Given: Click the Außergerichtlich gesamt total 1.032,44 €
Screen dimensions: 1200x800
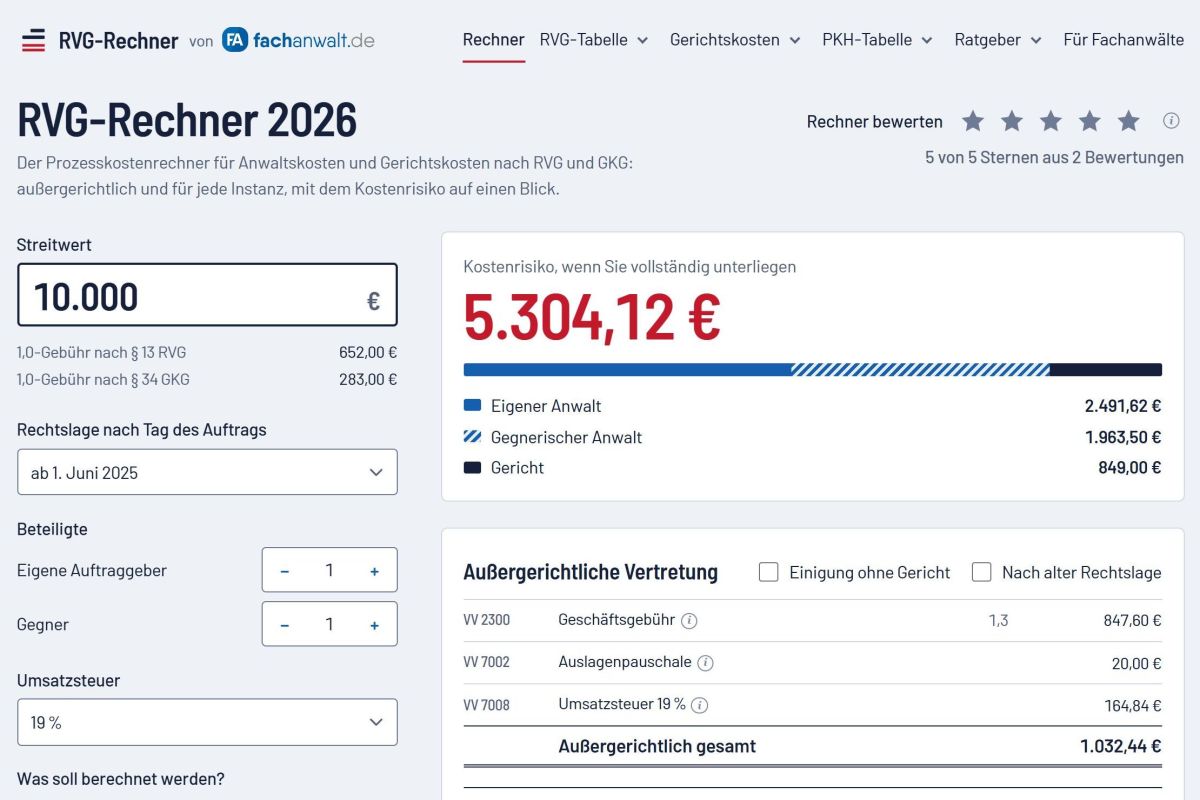Looking at the screenshot, I should point(1121,746).
